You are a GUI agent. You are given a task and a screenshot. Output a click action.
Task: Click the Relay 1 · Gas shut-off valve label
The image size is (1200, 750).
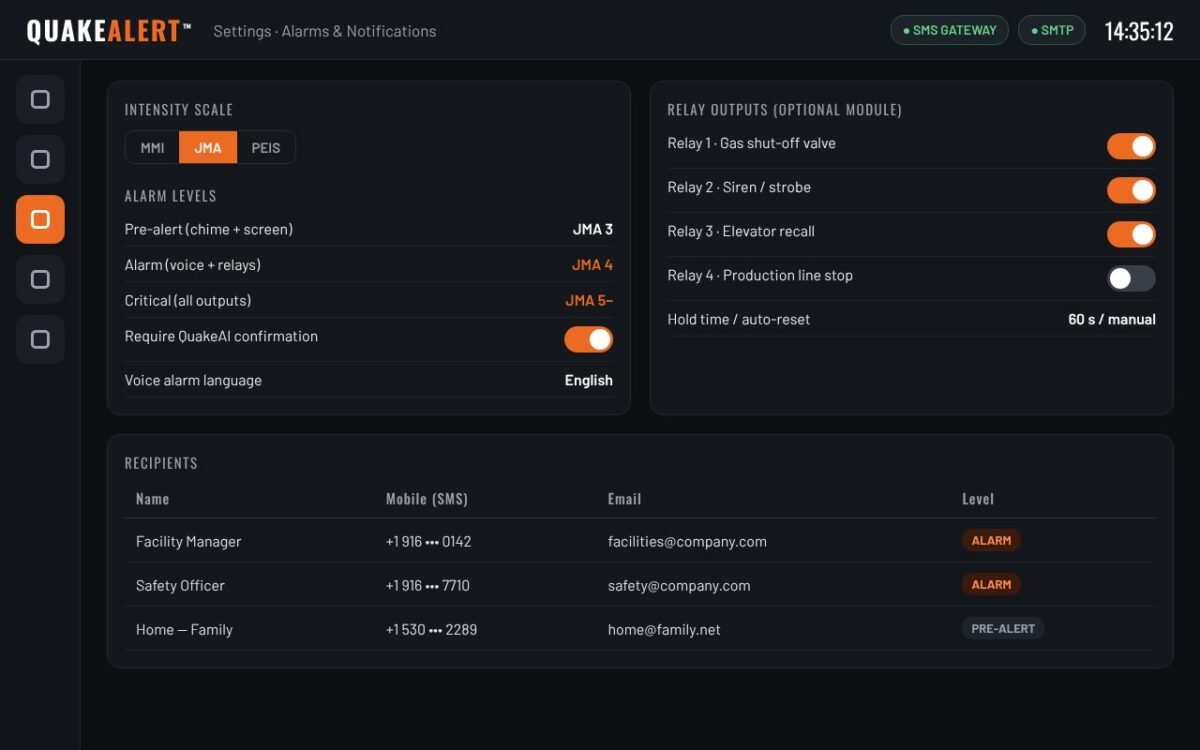click(x=752, y=143)
